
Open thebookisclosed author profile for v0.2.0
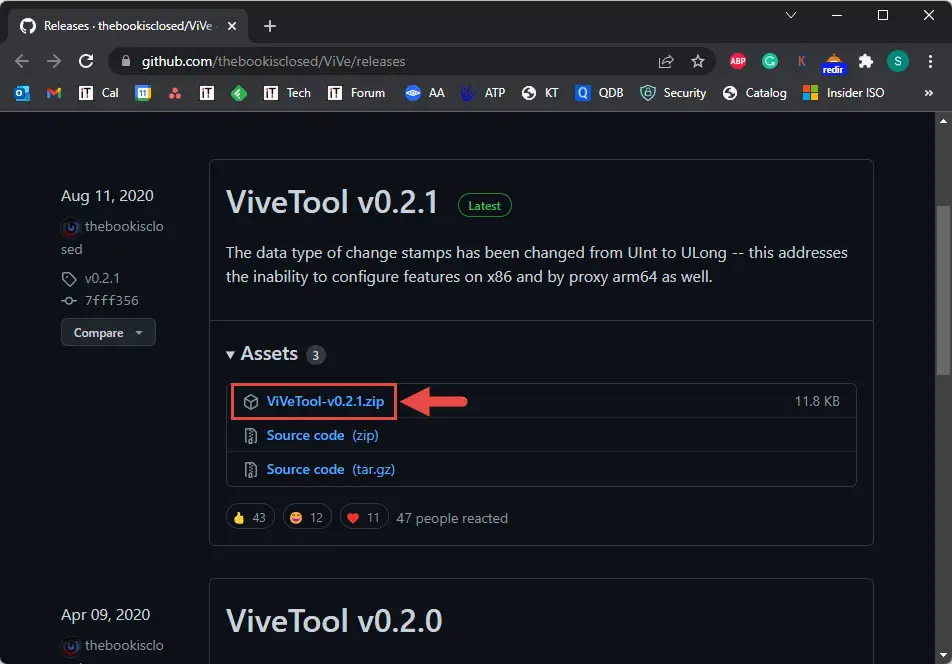[x=112, y=646]
